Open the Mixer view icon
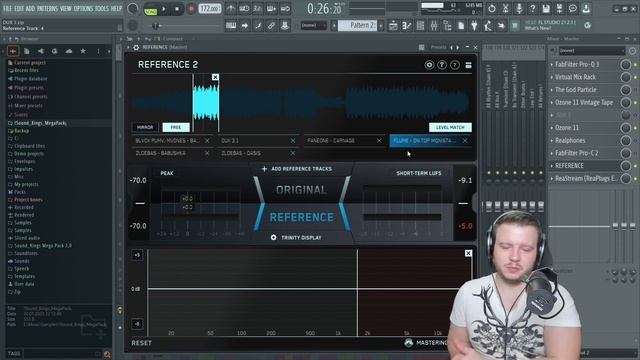 tap(434, 26)
